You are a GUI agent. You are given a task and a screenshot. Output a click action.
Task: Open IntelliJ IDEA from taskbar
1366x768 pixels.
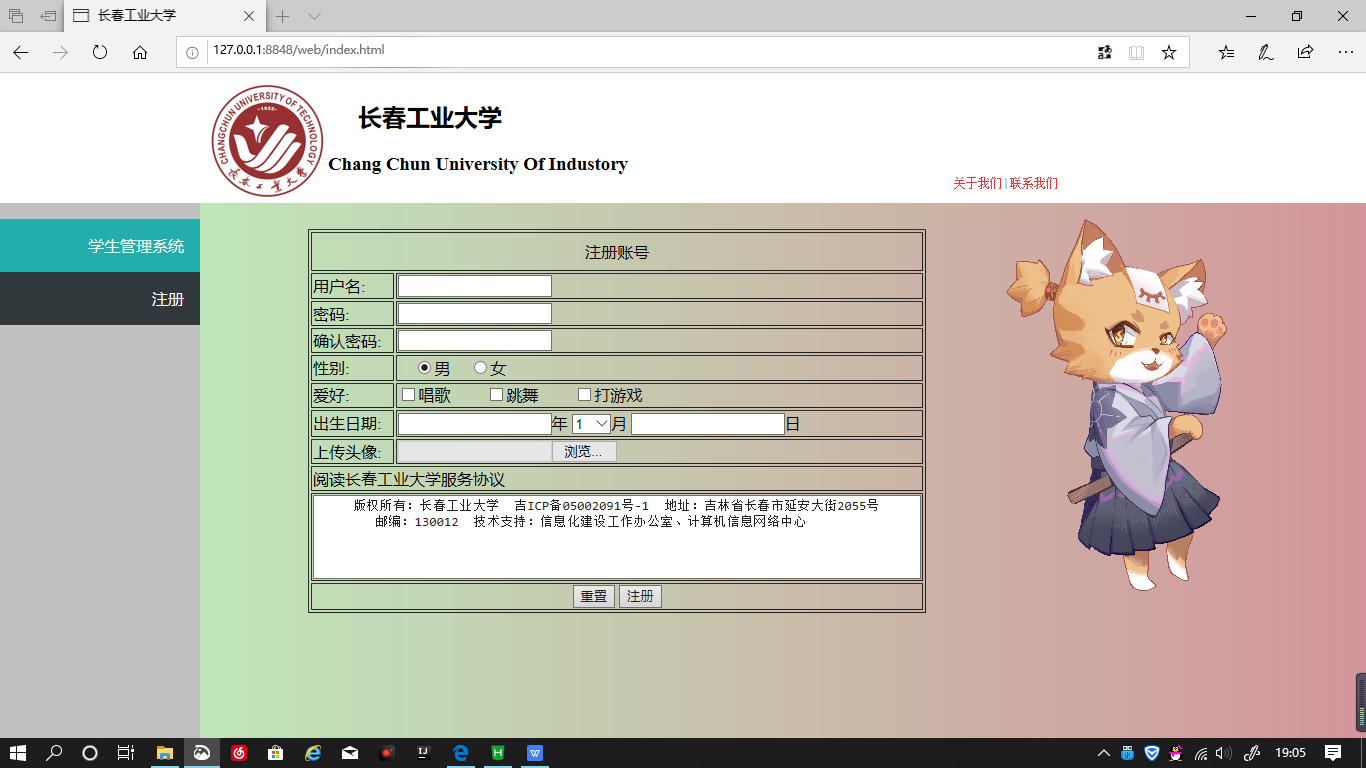click(x=424, y=752)
